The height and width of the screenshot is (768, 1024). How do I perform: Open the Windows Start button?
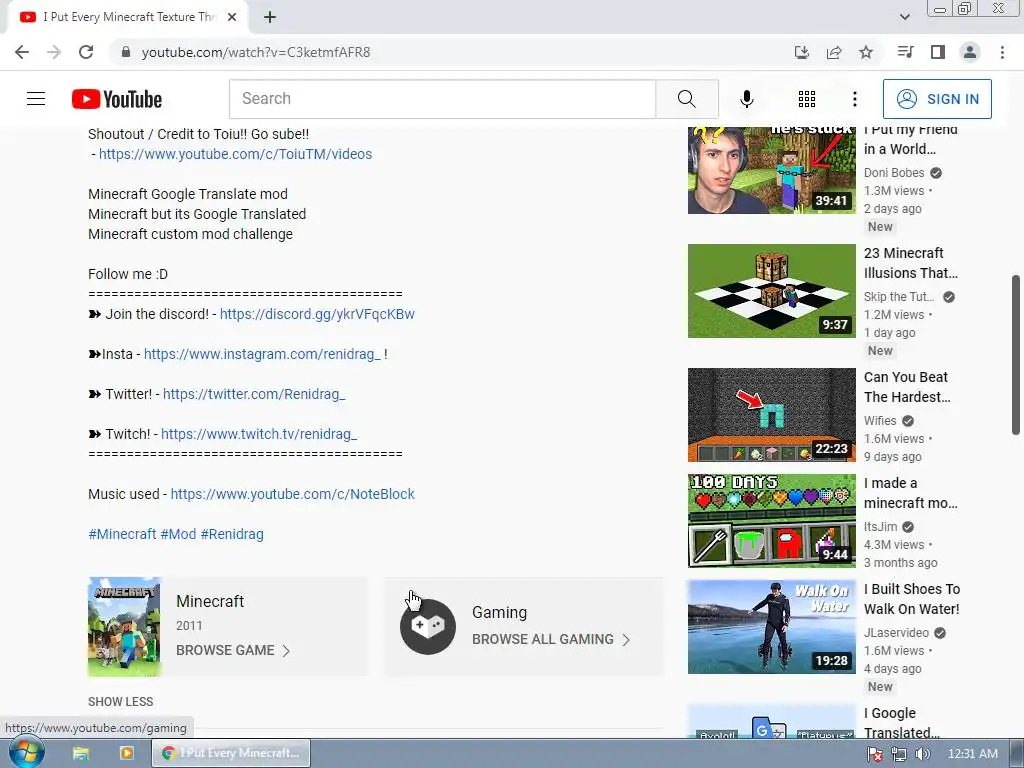[x=26, y=753]
